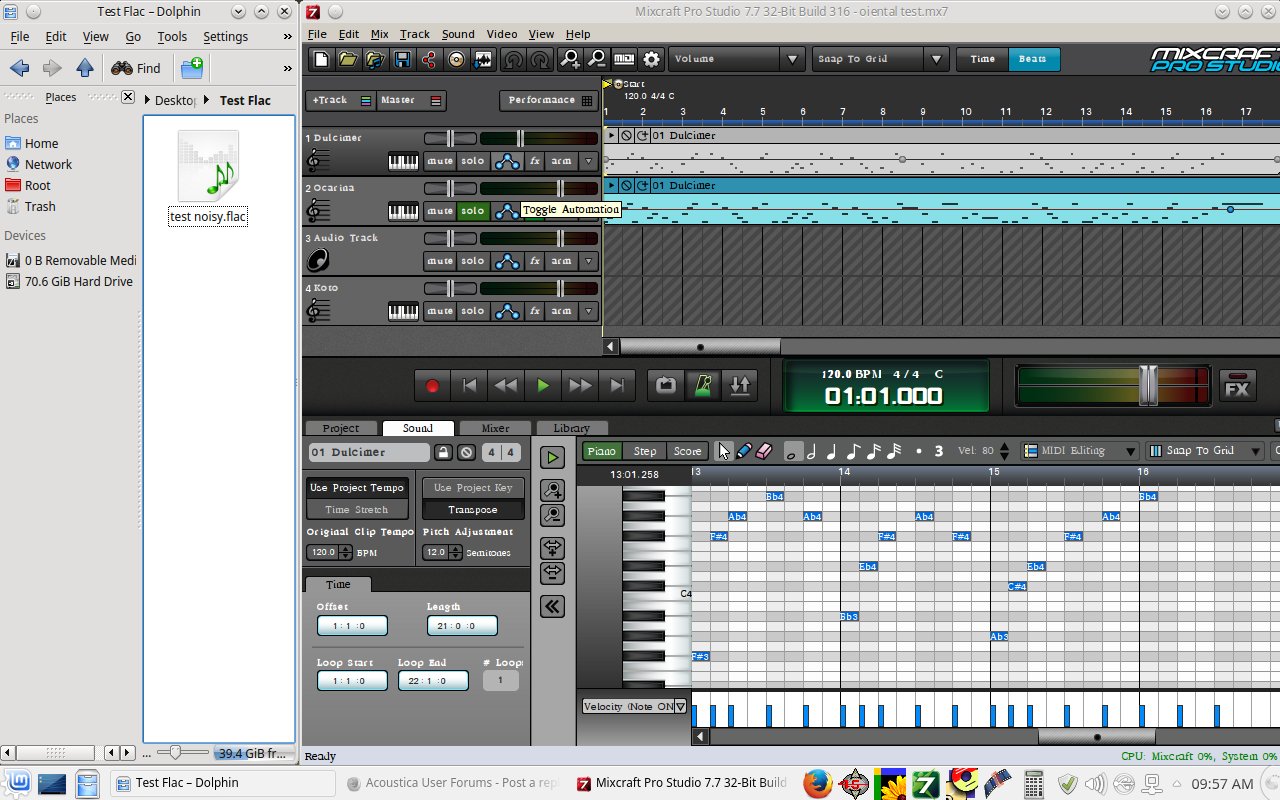Screen dimensions: 1280x800
Task: Zoom in the sound editor vertically
Action: pyautogui.click(x=552, y=490)
